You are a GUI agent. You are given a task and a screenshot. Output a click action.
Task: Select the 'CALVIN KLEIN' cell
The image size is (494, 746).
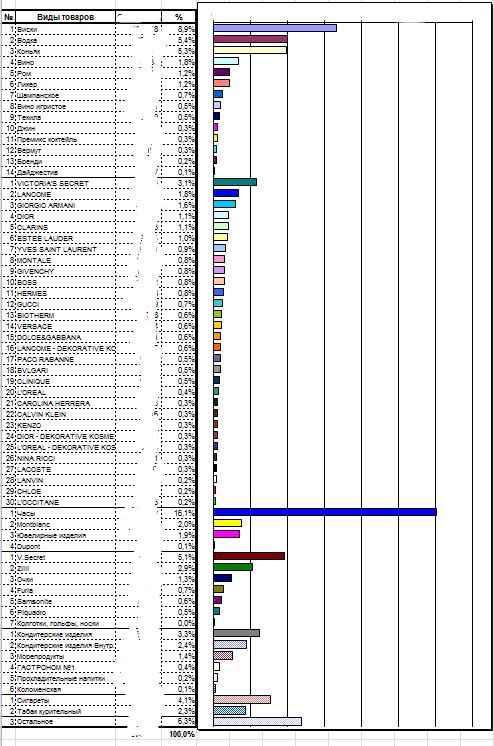point(66,414)
